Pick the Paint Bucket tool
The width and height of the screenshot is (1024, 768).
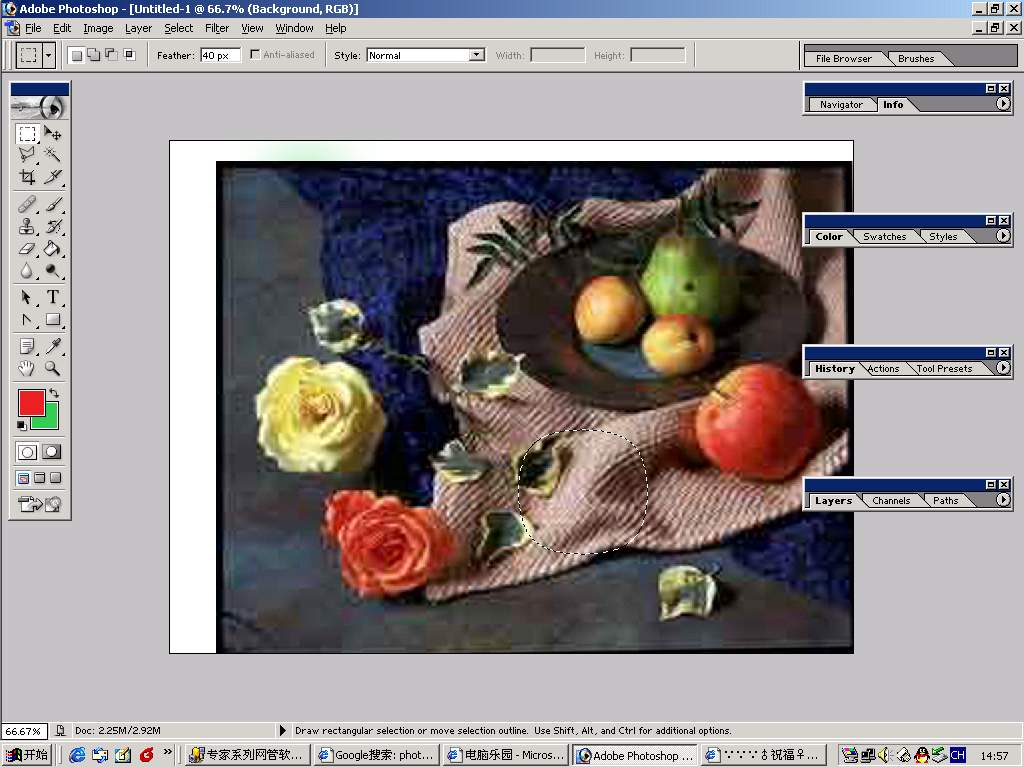click(x=53, y=249)
